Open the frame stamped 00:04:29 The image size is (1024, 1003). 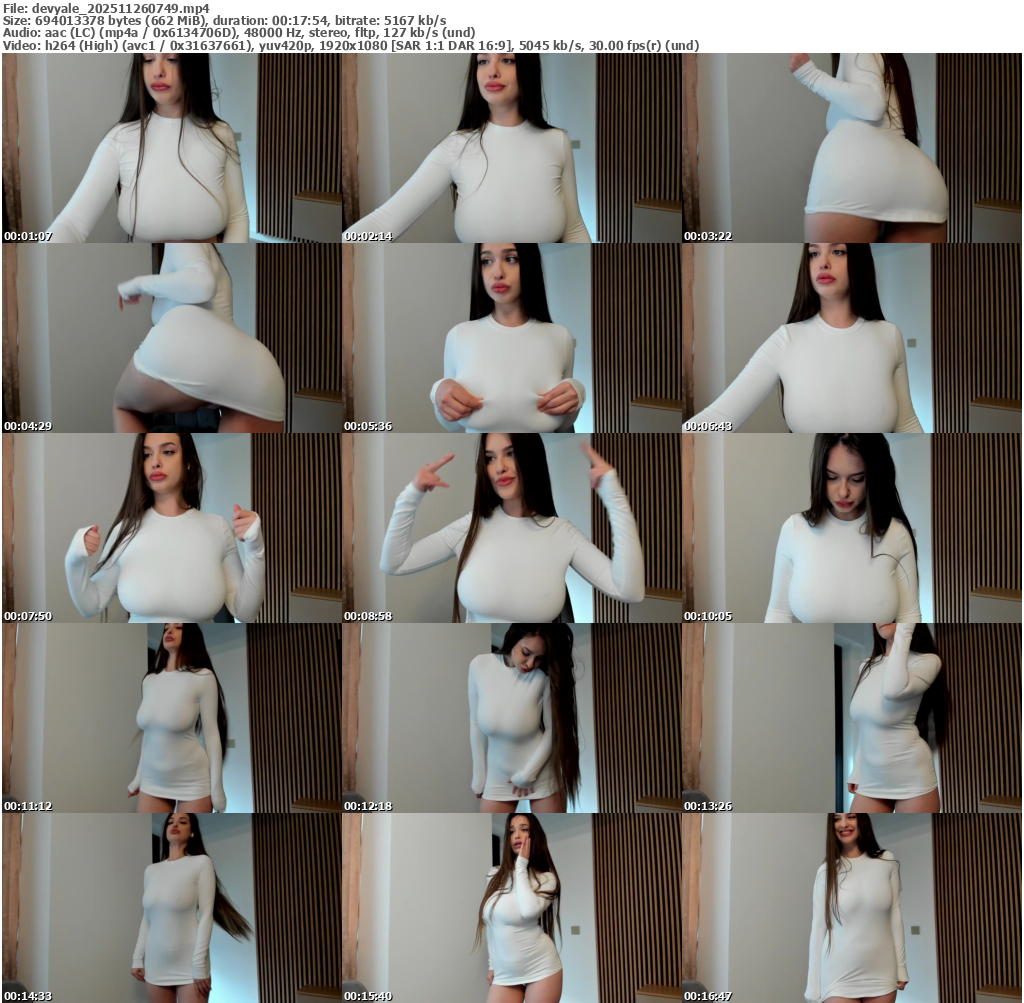click(x=172, y=338)
